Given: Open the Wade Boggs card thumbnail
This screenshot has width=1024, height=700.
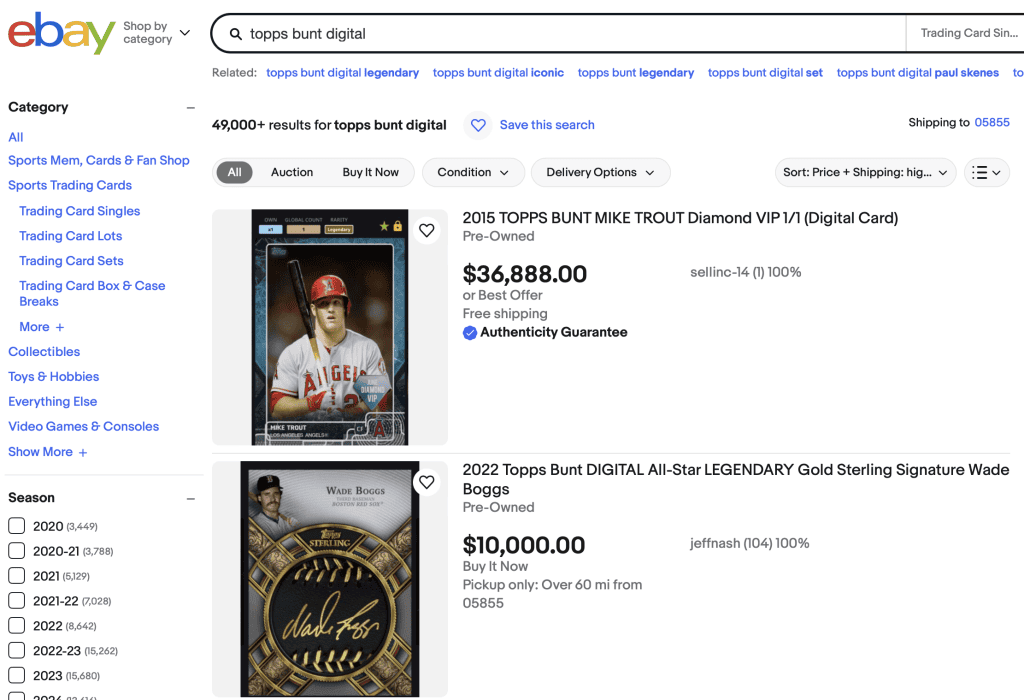Looking at the screenshot, I should pos(330,580).
